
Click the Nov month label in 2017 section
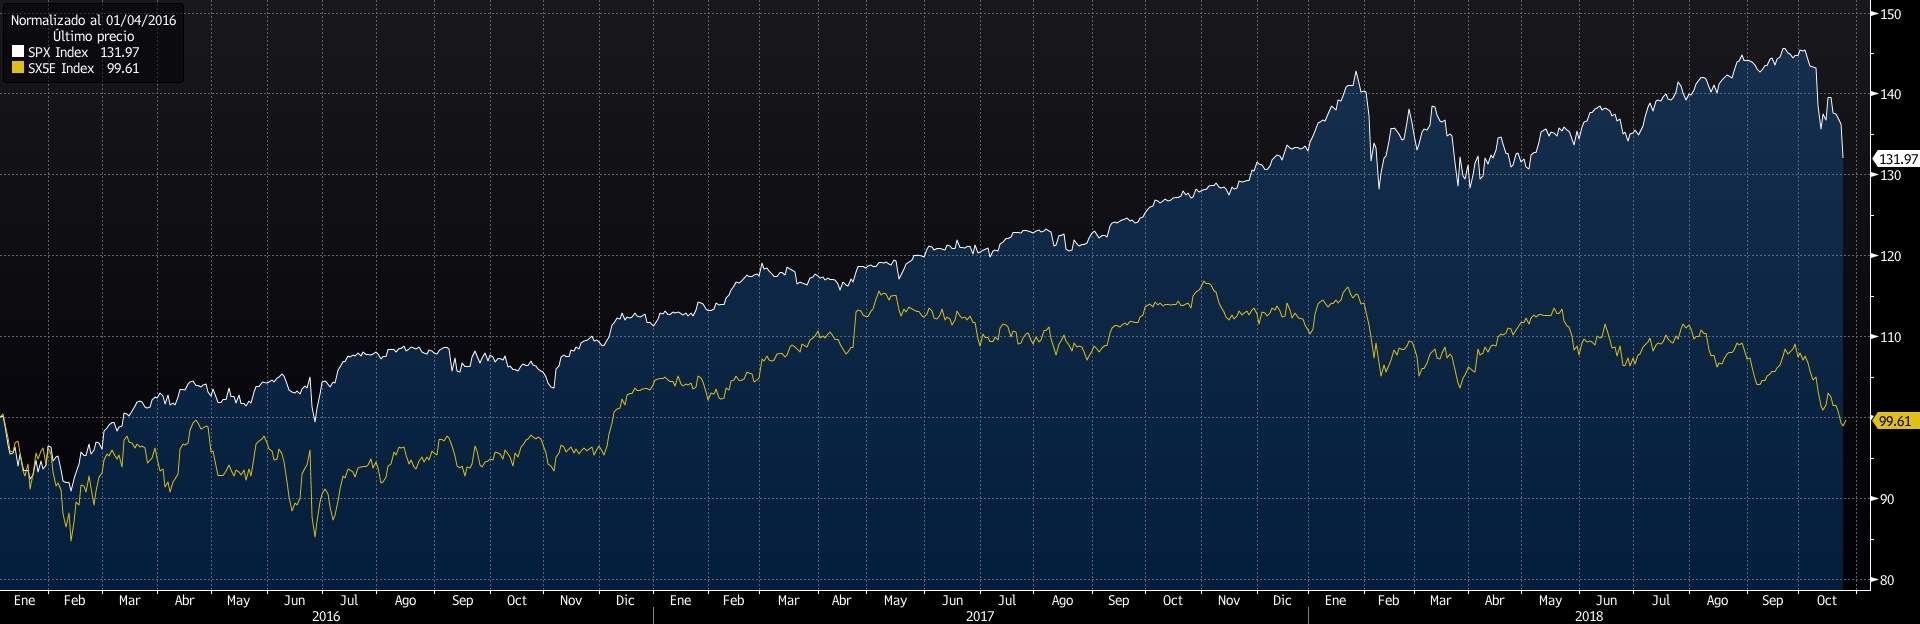1228,601
